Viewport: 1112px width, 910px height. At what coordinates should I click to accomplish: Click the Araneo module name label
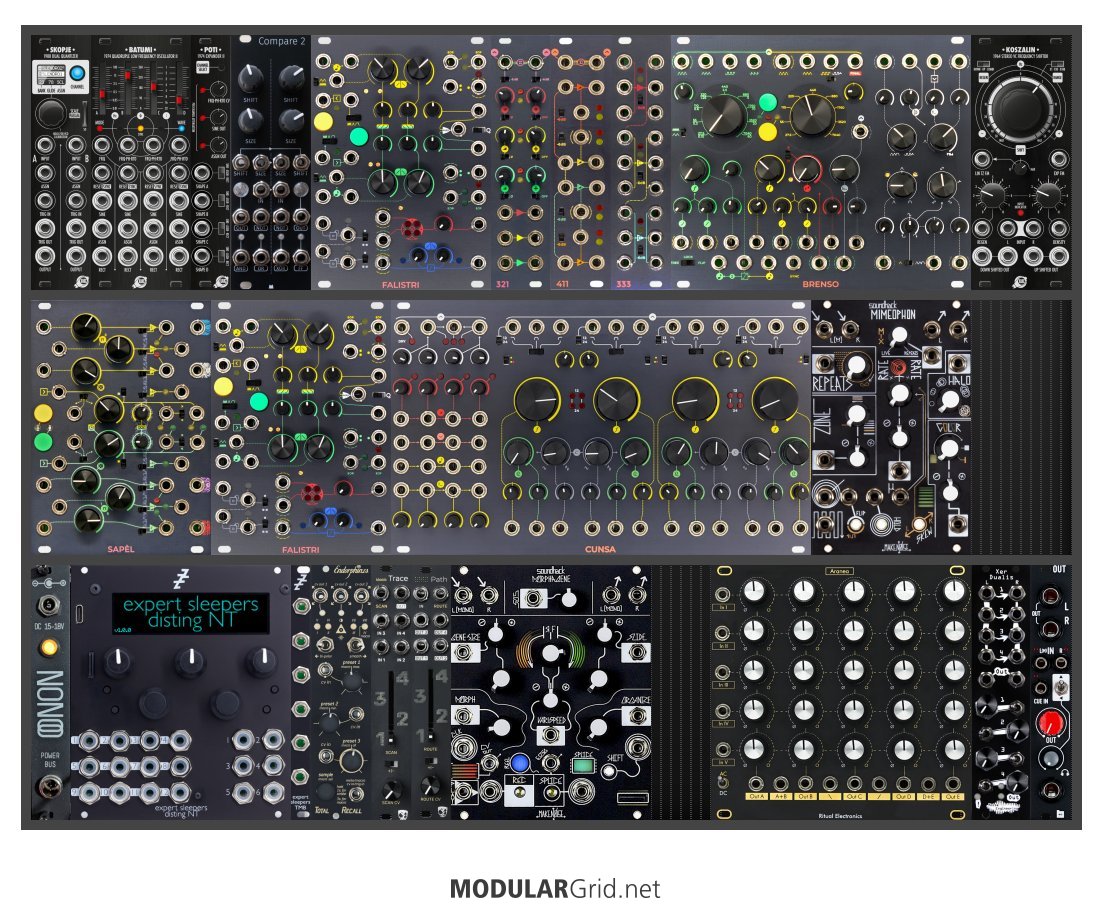pos(840,571)
